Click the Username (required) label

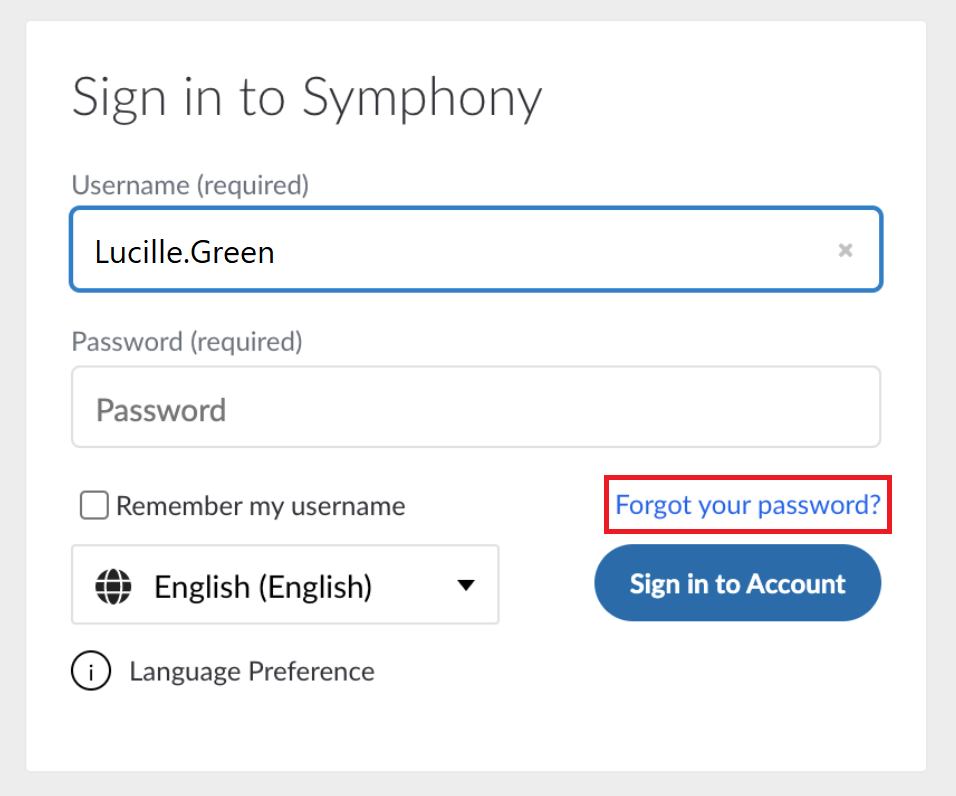click(x=190, y=185)
